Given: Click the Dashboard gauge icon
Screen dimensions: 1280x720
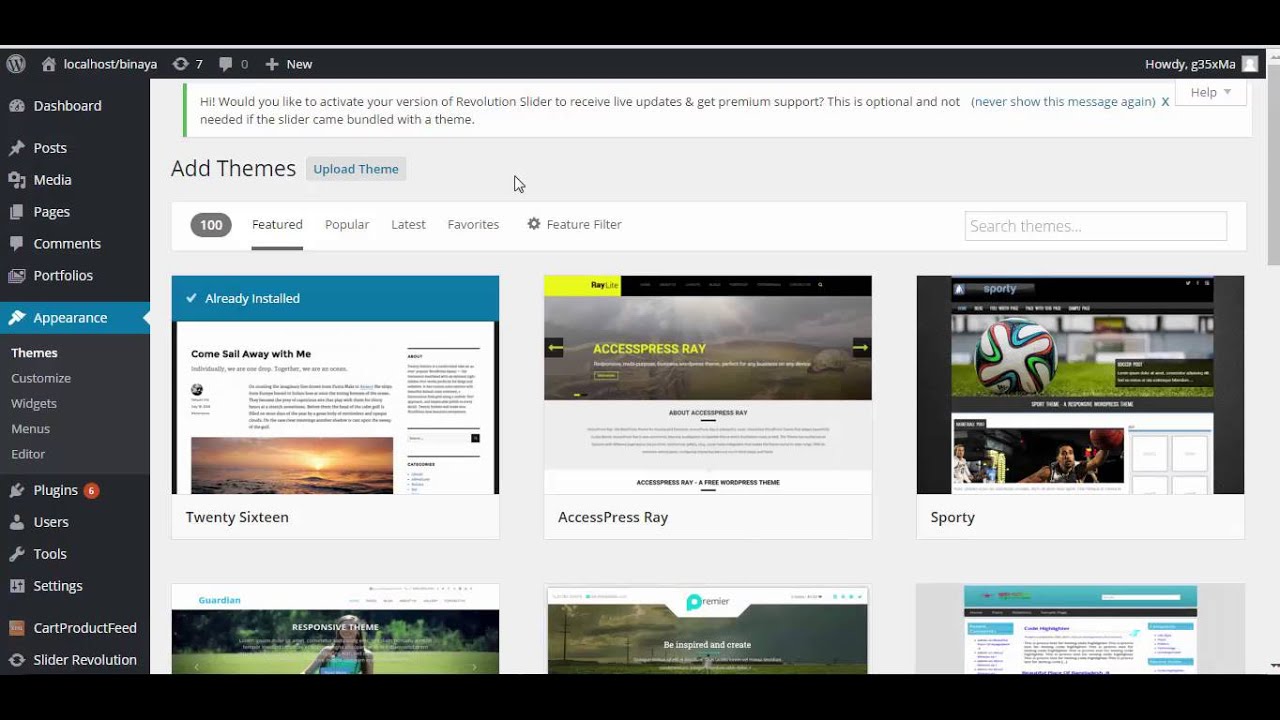Looking at the screenshot, I should coord(16,106).
